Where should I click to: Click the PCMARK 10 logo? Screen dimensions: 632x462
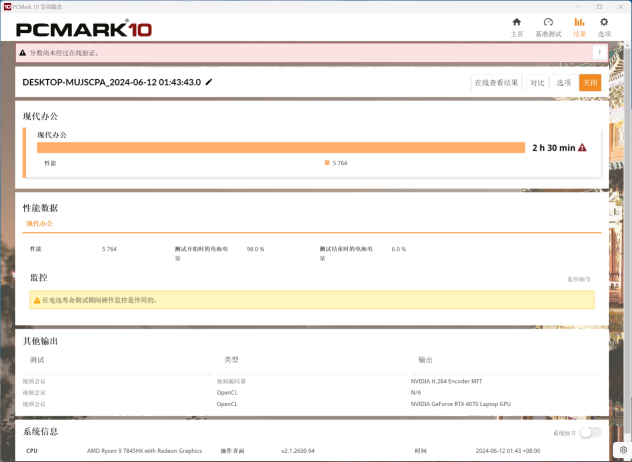84,29
